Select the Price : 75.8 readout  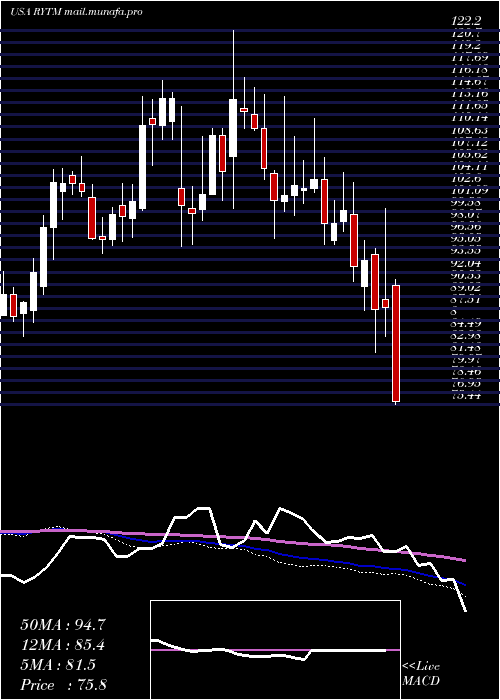click(63, 685)
